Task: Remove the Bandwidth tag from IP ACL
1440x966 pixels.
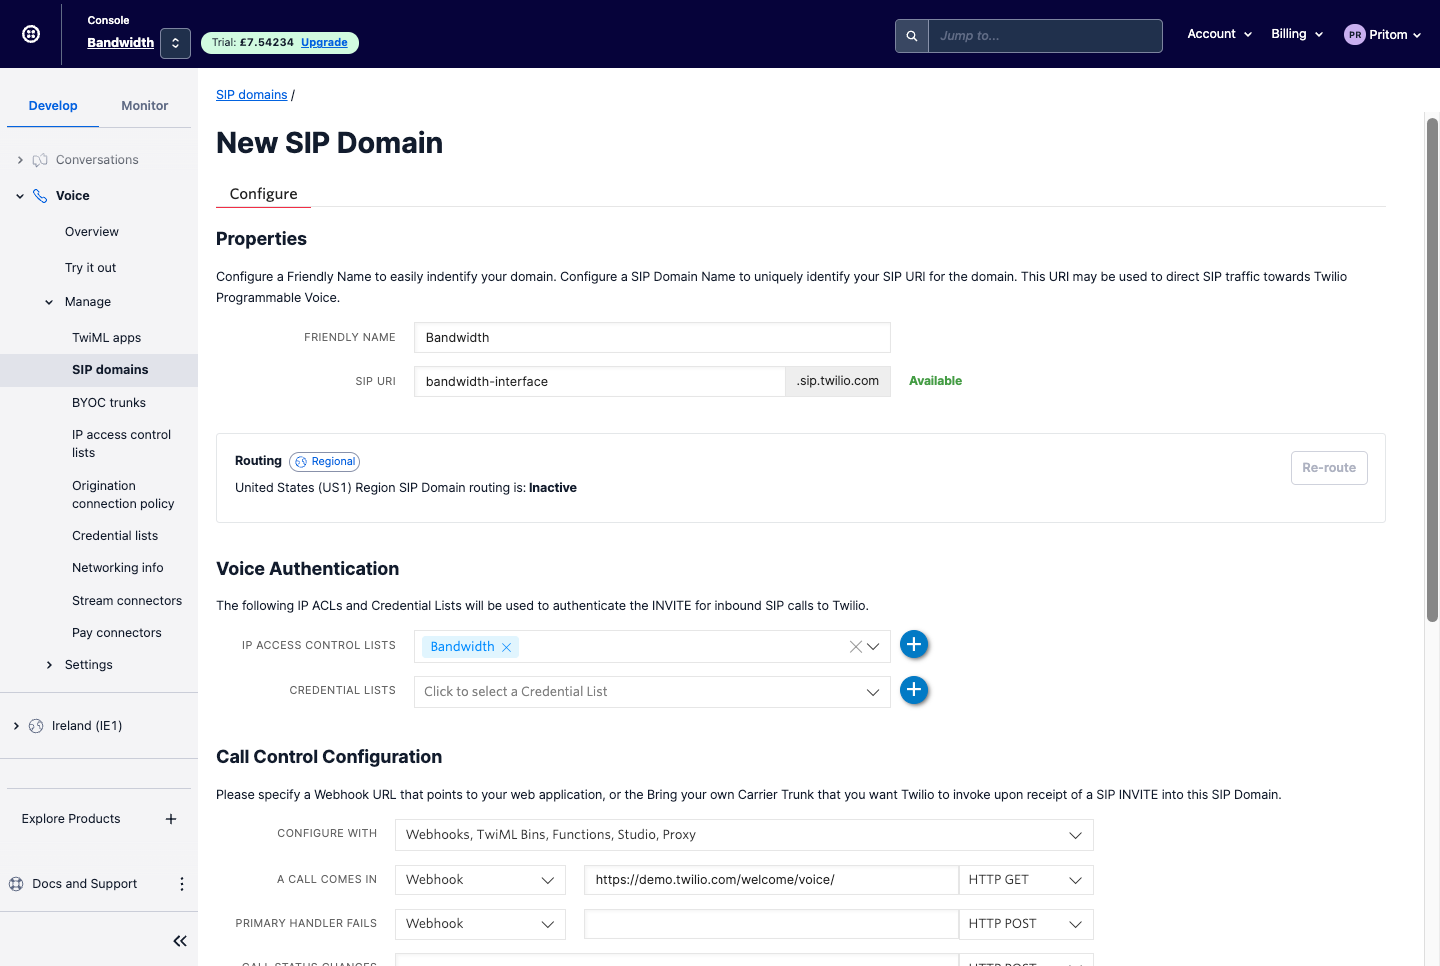Action: (x=507, y=647)
